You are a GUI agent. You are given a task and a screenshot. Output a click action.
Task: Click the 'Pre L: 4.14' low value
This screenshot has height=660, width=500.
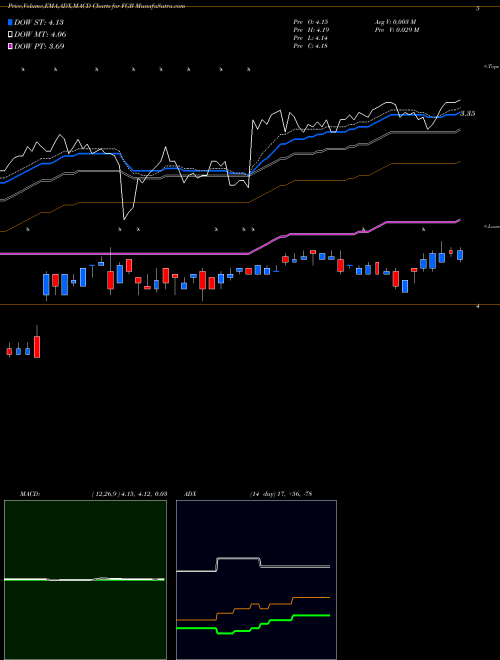coord(311,38)
